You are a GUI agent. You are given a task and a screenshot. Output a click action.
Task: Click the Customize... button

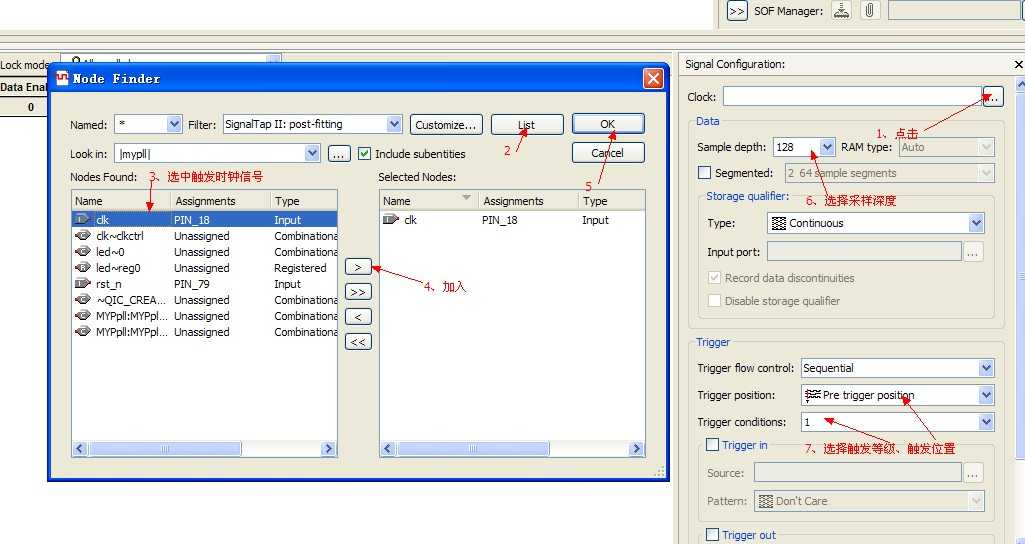point(447,124)
